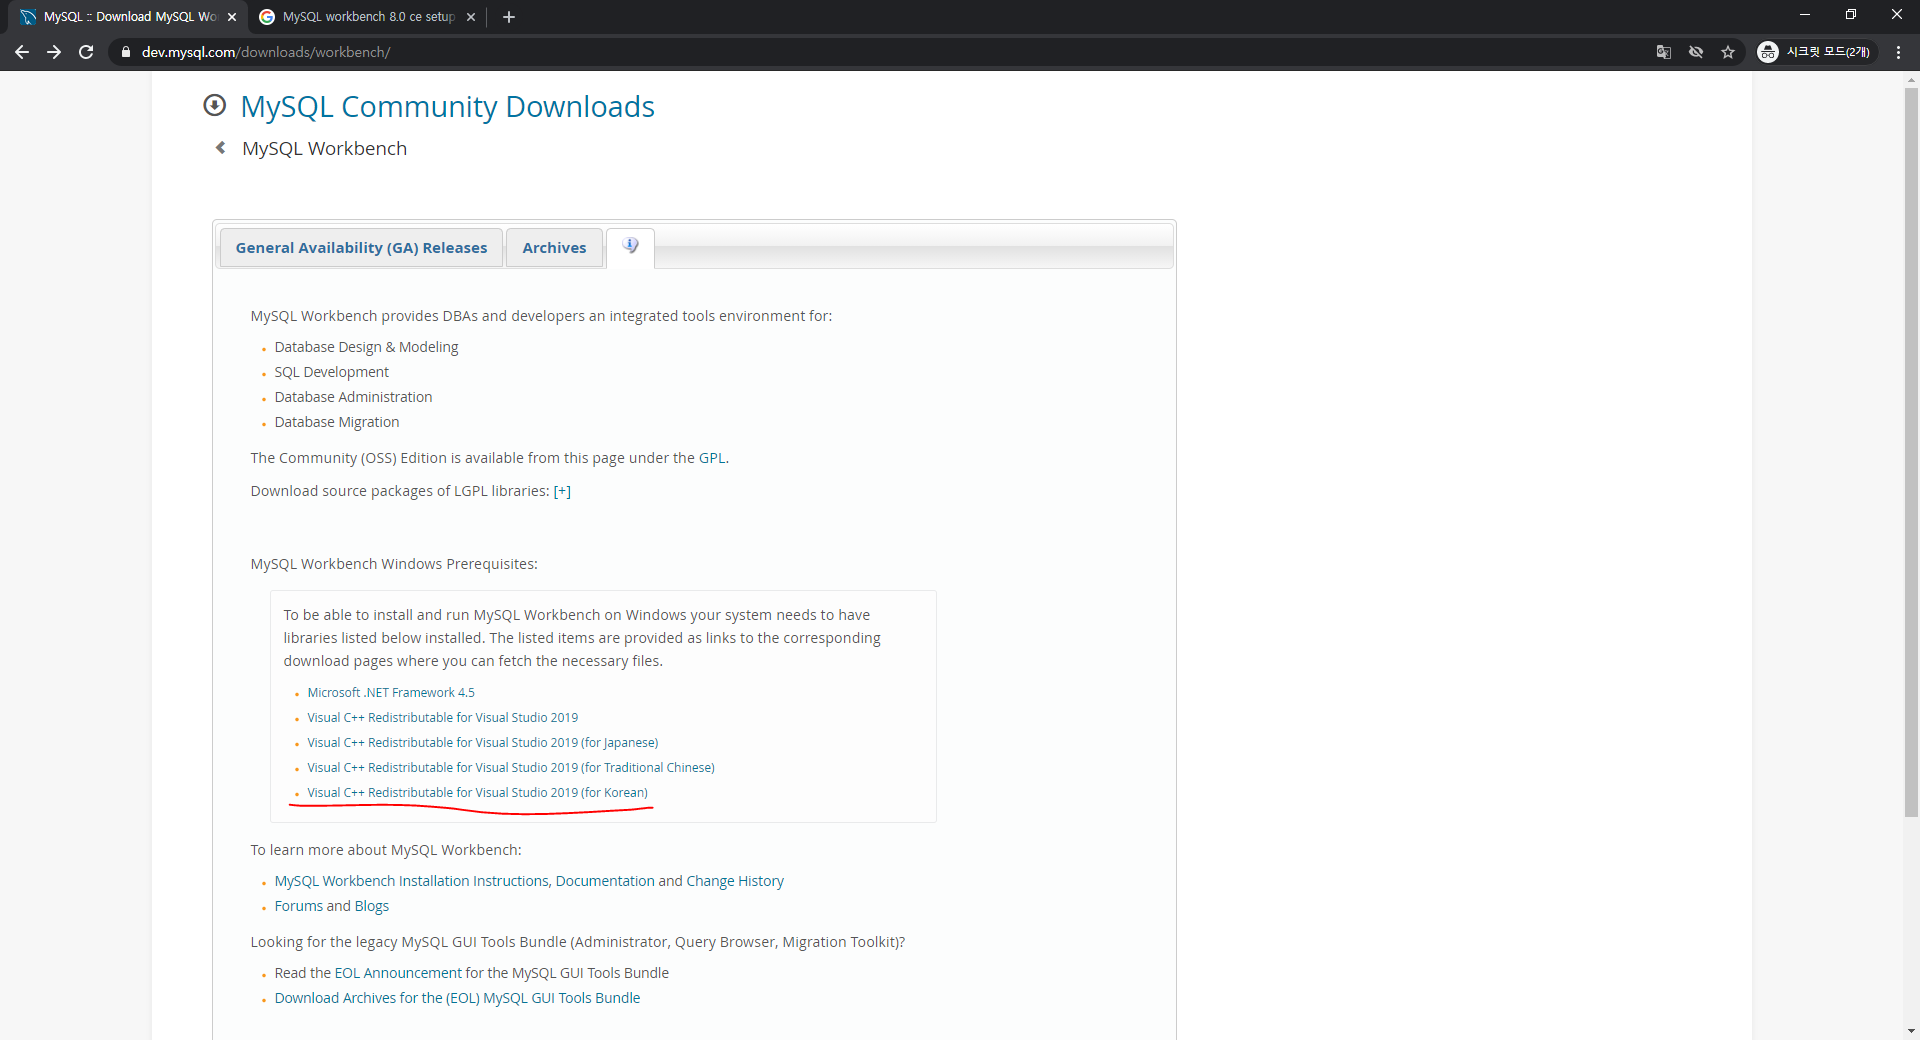This screenshot has width=1920, height=1040.
Task: Click the blocked third-party cookies eye icon
Action: 1696,52
